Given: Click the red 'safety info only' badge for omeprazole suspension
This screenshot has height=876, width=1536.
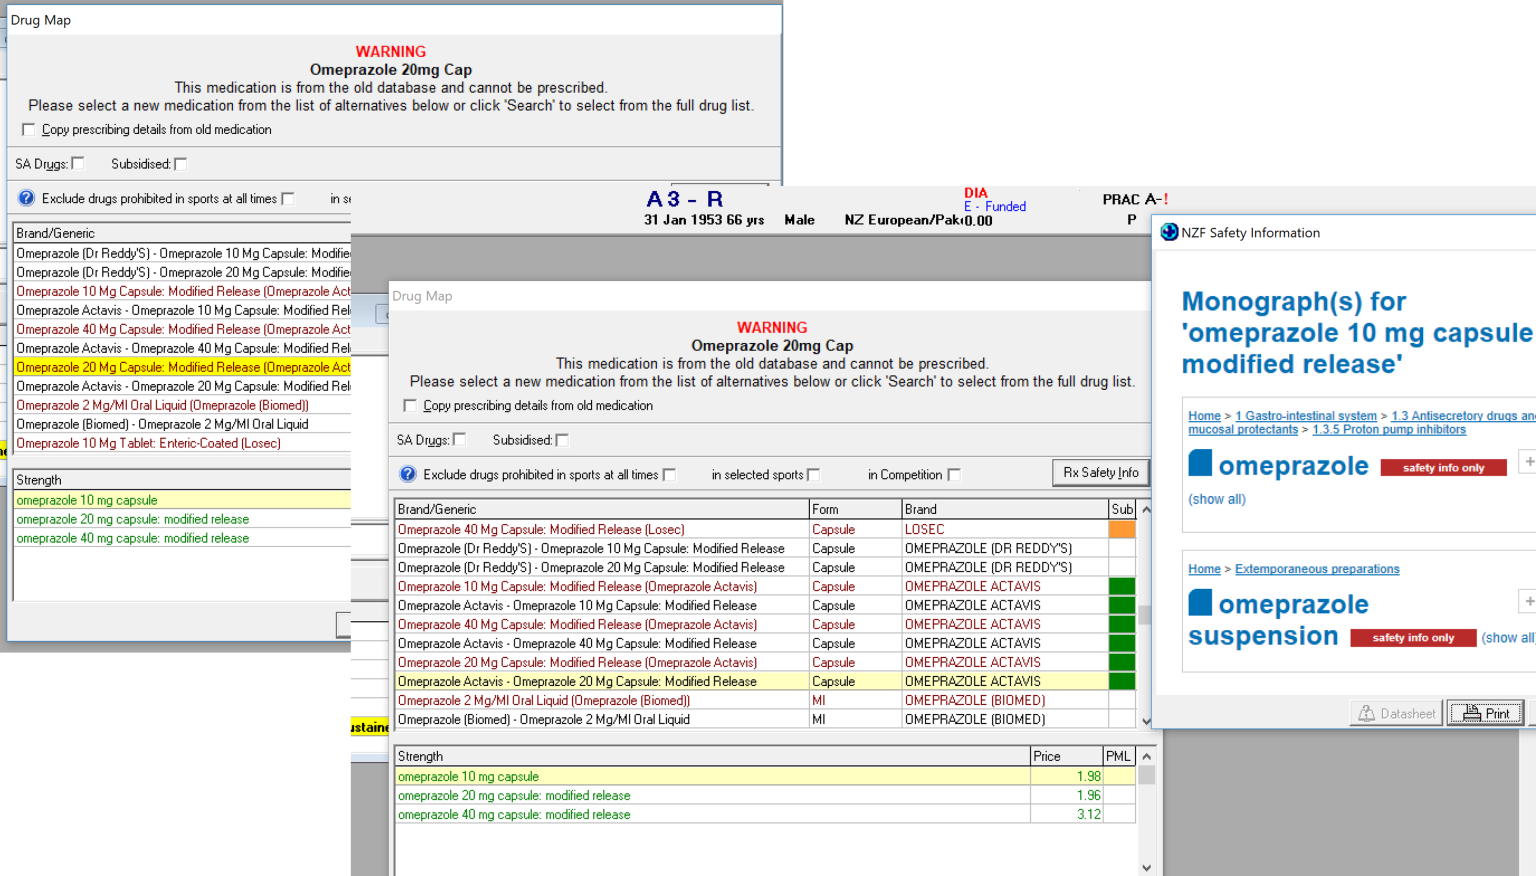Looking at the screenshot, I should pyautogui.click(x=1412, y=638).
